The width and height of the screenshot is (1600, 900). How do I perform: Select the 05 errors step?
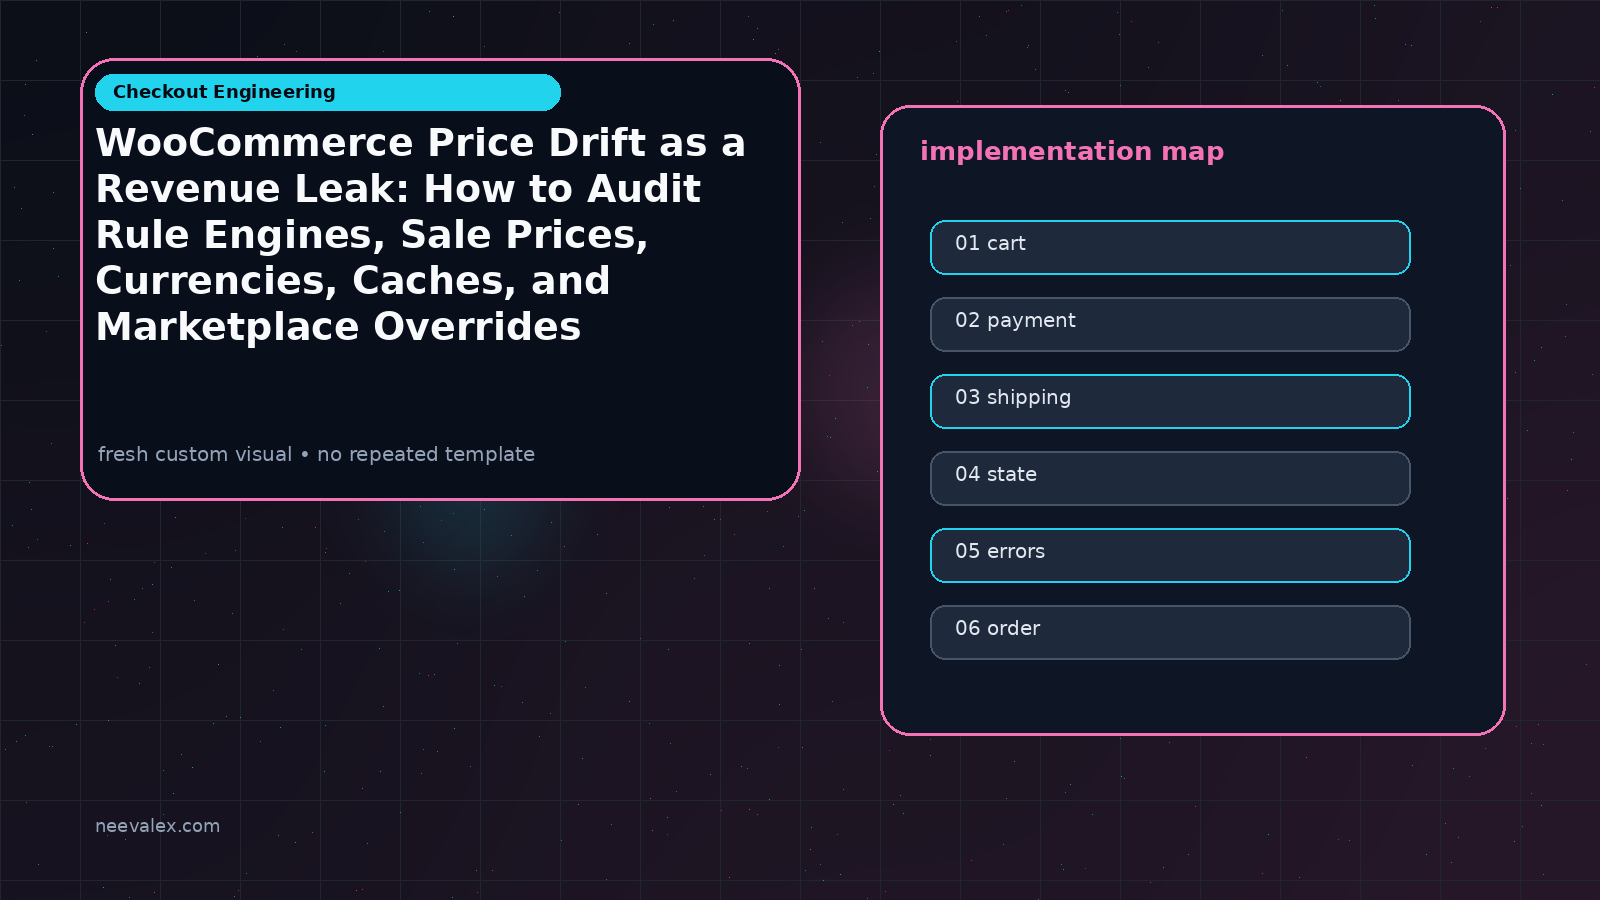[1170, 555]
